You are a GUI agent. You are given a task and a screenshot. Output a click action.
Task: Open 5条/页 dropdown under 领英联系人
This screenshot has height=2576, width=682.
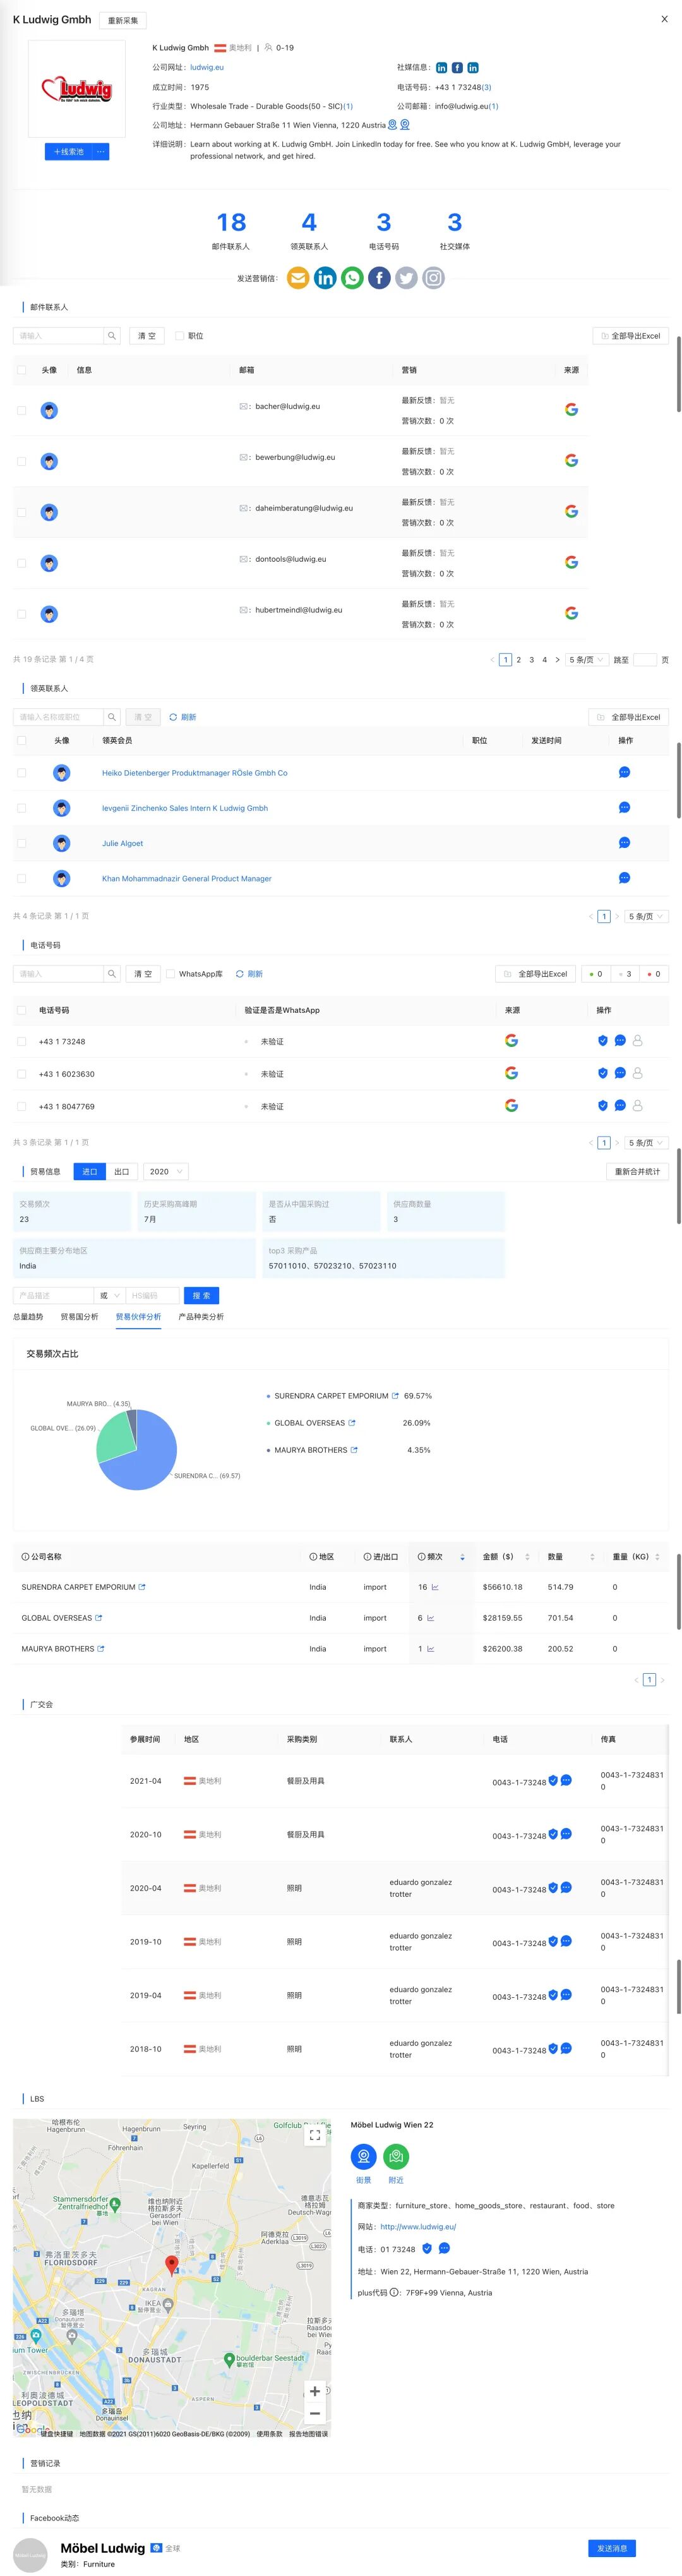(646, 916)
